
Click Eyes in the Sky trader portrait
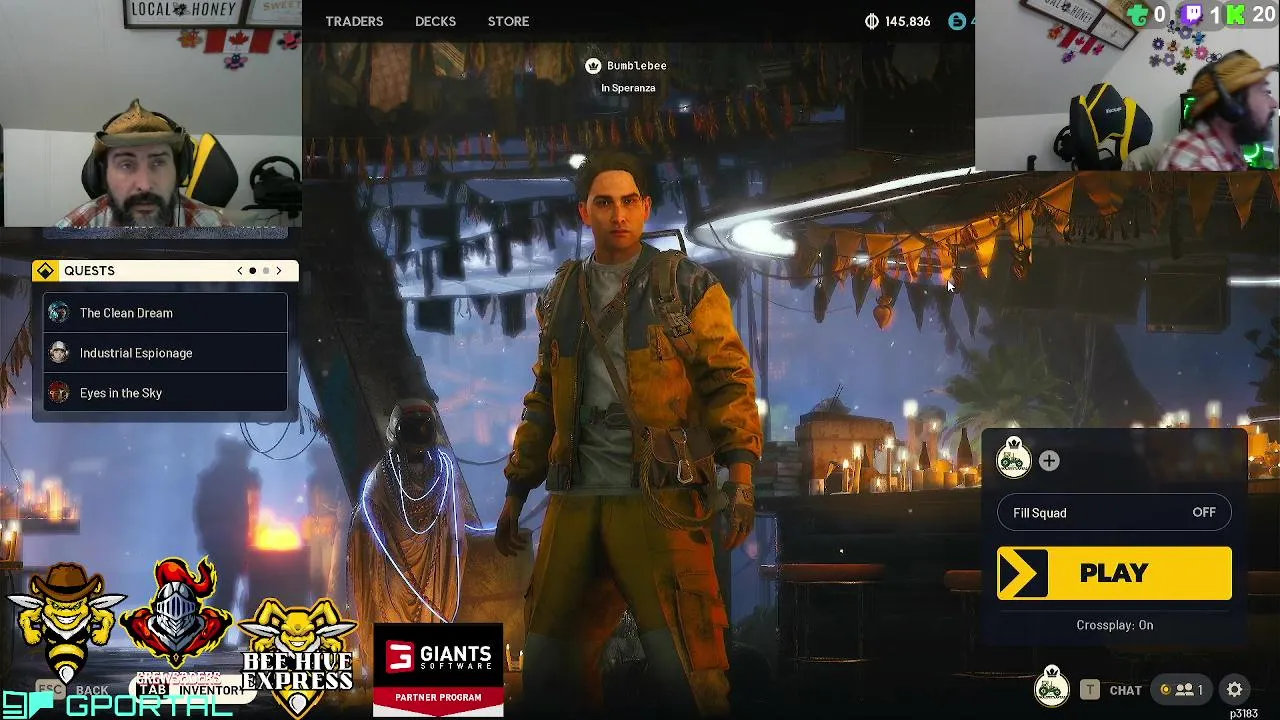59,393
